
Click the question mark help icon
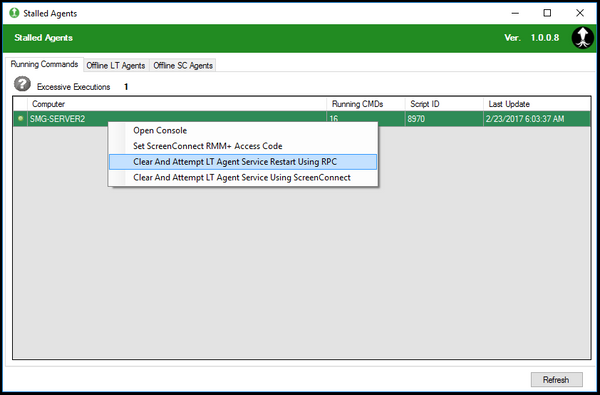pyautogui.click(x=22, y=84)
